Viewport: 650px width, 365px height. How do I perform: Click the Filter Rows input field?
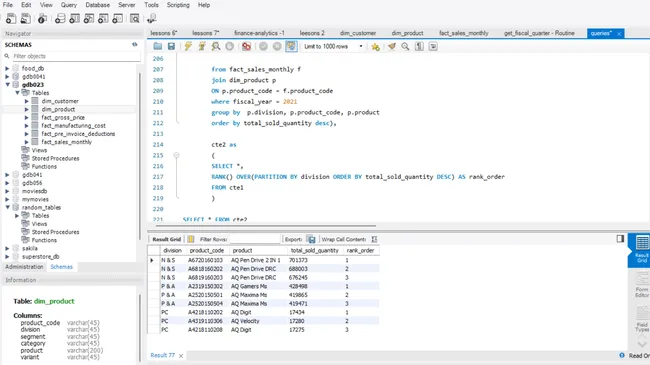point(255,239)
